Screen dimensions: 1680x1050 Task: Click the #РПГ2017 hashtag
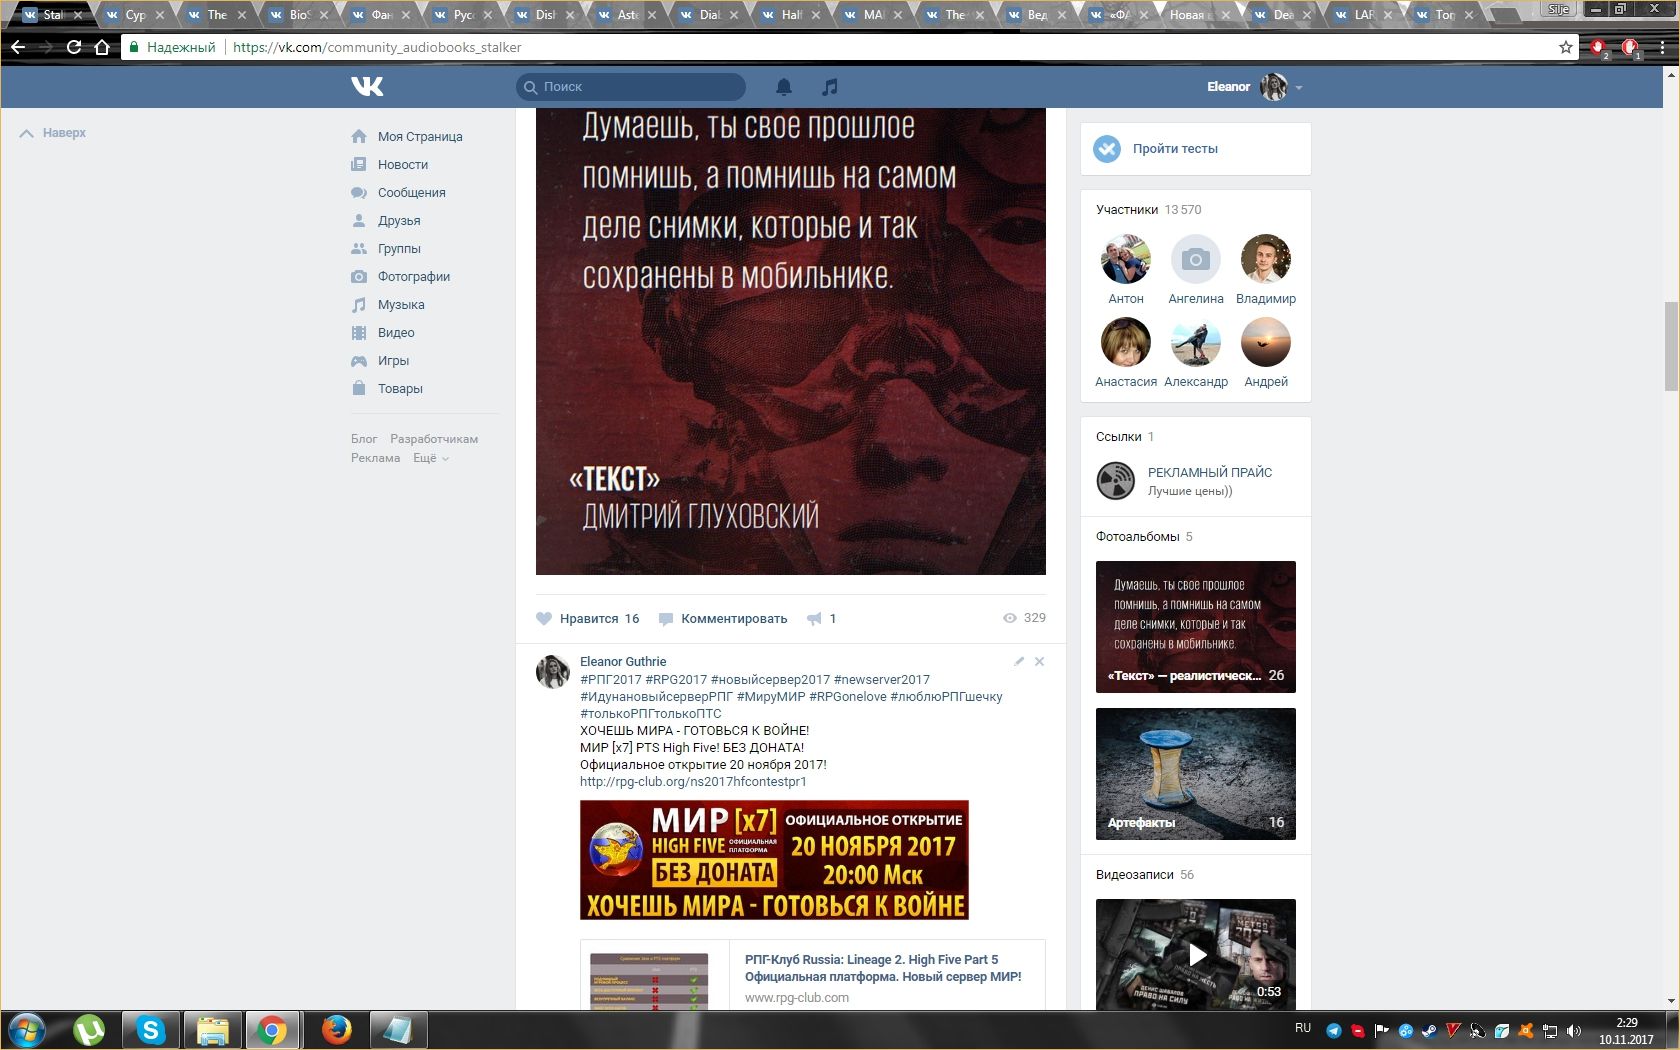coord(611,680)
